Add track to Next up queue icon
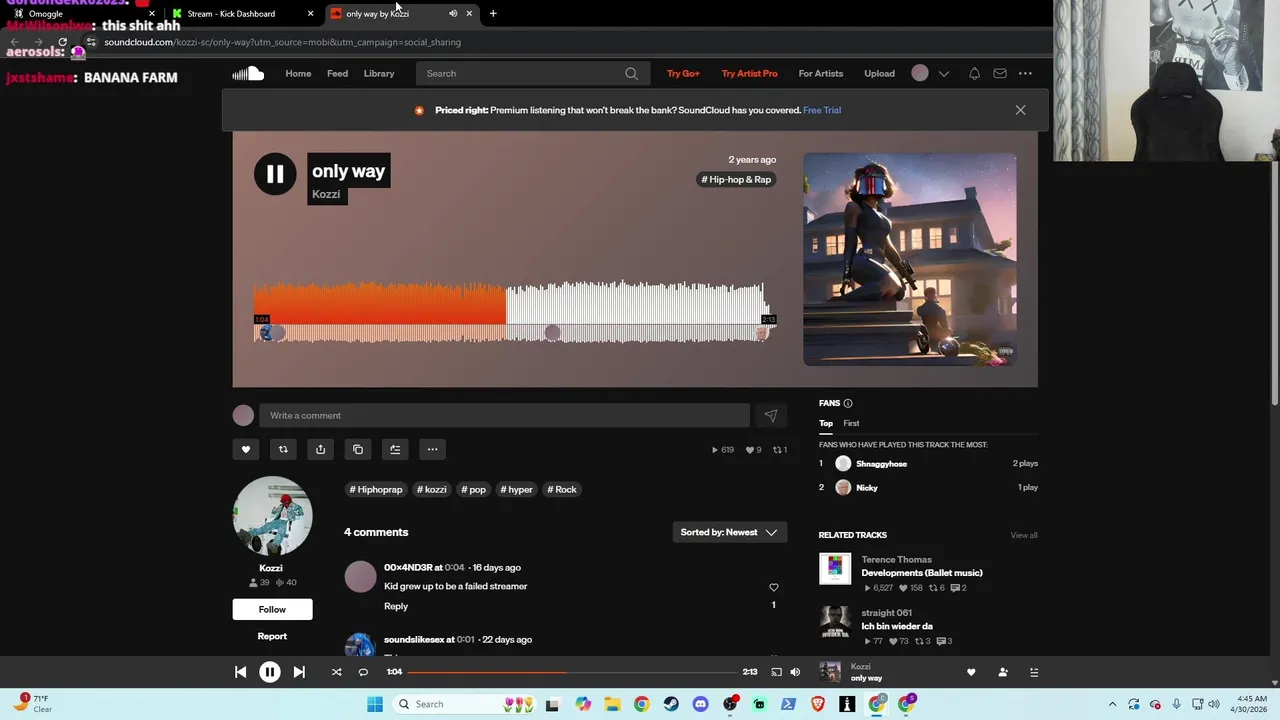 coord(395,449)
